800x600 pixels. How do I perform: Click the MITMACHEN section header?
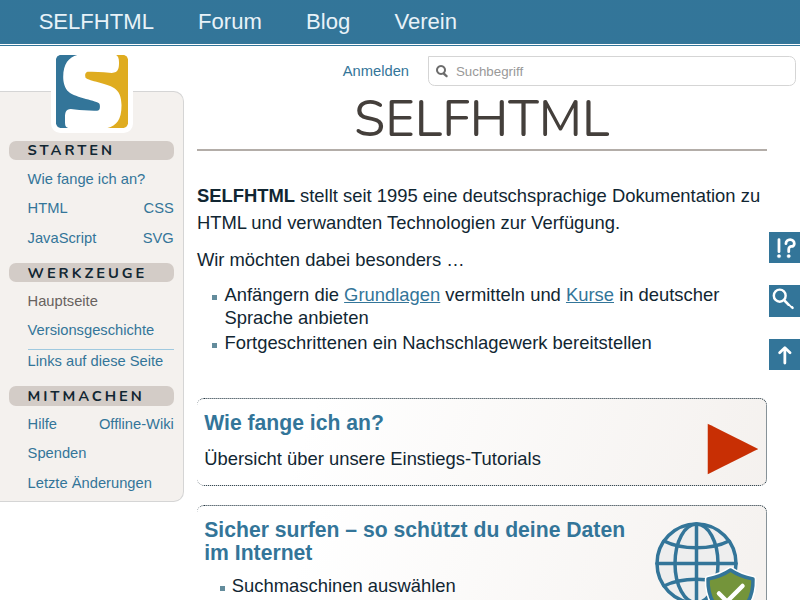[91, 396]
